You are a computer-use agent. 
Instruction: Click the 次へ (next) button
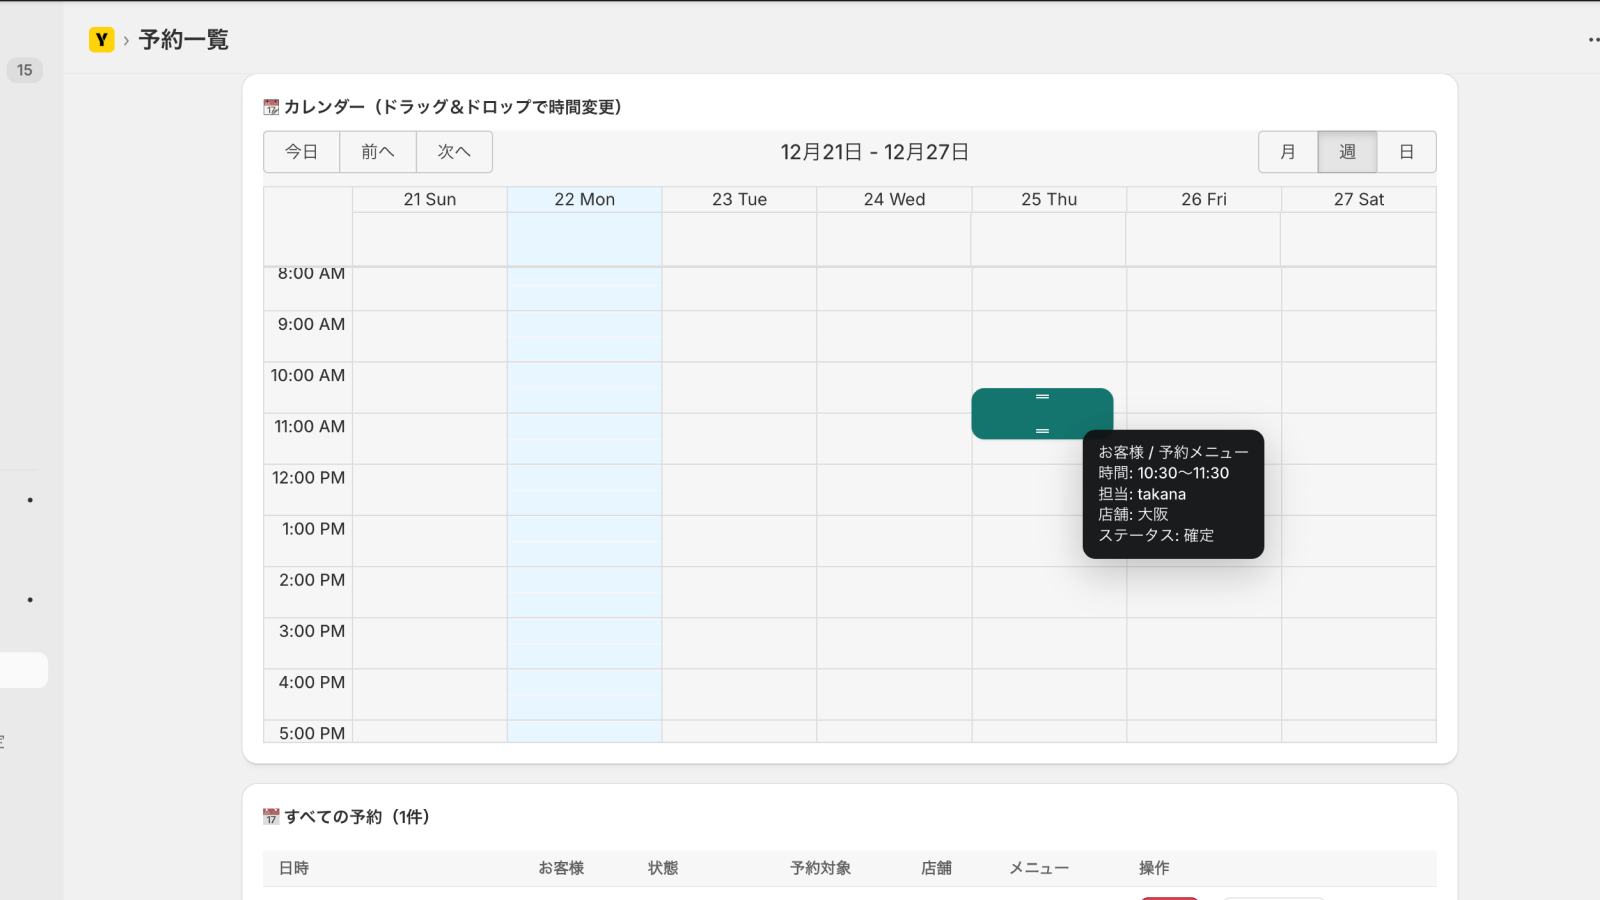[454, 152]
